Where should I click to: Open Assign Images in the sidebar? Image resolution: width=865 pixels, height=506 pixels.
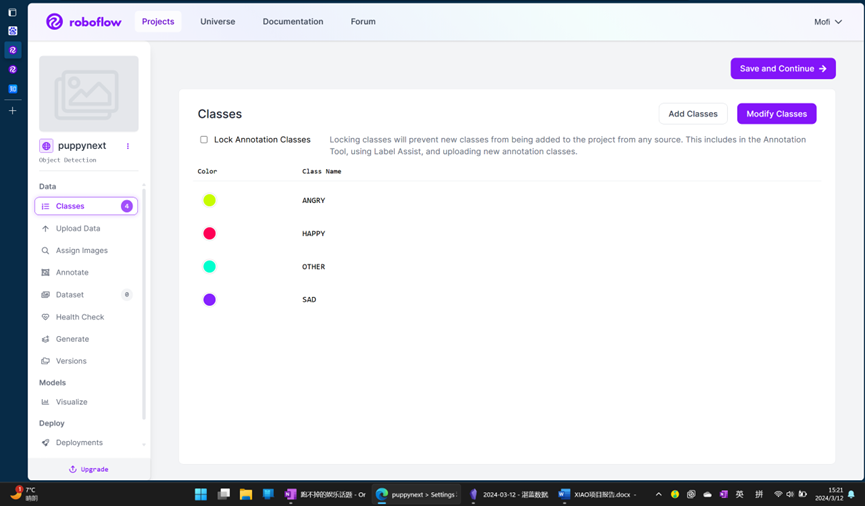tap(81, 251)
